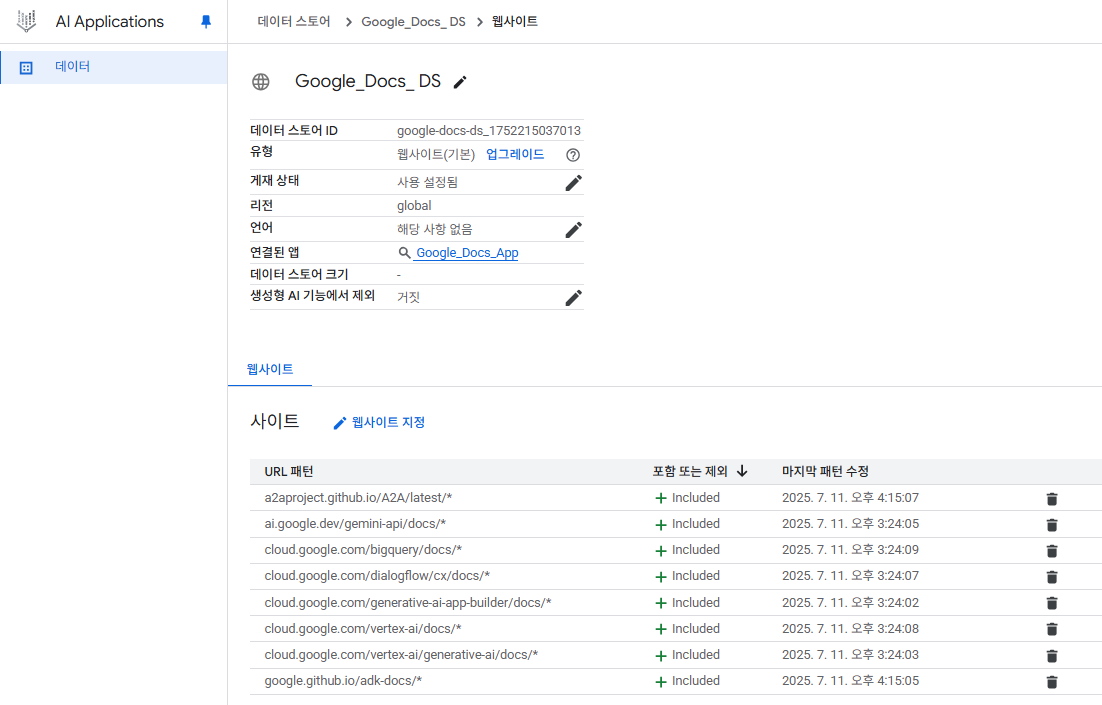Click timestamp 오후 4:15:05 cell
Screen dimensions: 1102x705
click(x=850, y=680)
